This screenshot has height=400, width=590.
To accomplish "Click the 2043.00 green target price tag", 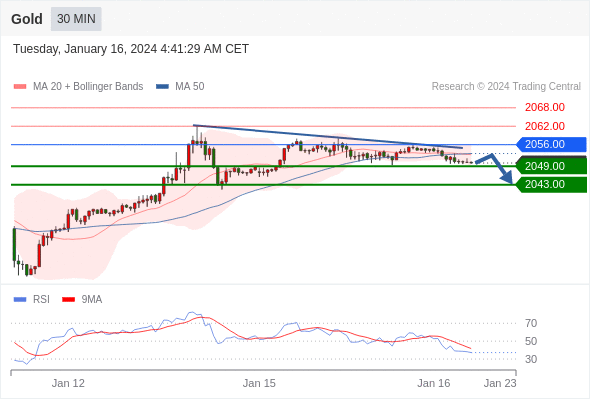I will point(551,184).
